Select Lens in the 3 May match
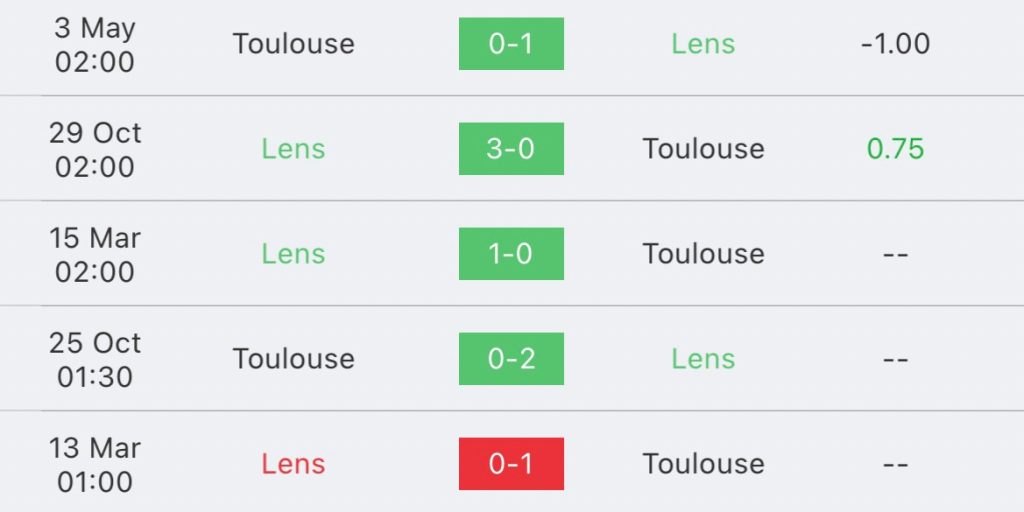Viewport: 1024px width, 512px height. [x=703, y=44]
